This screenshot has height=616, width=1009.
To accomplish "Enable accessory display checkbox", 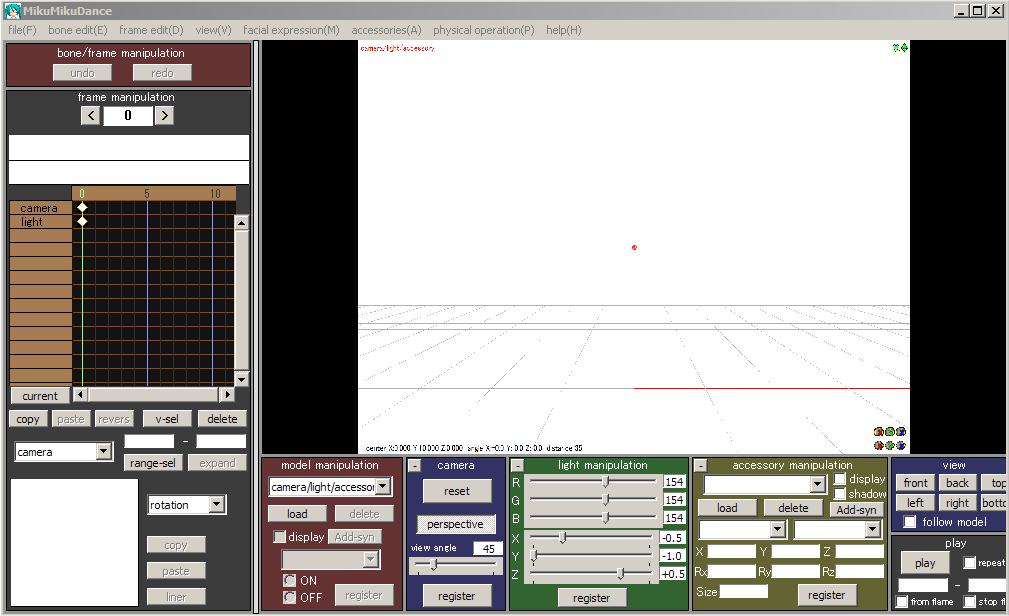I will point(840,479).
